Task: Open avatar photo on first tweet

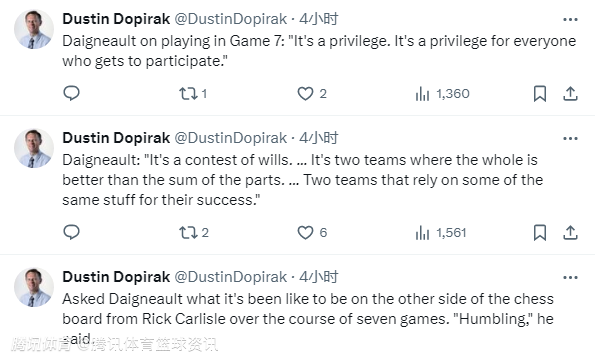Action: pyautogui.click(x=34, y=29)
